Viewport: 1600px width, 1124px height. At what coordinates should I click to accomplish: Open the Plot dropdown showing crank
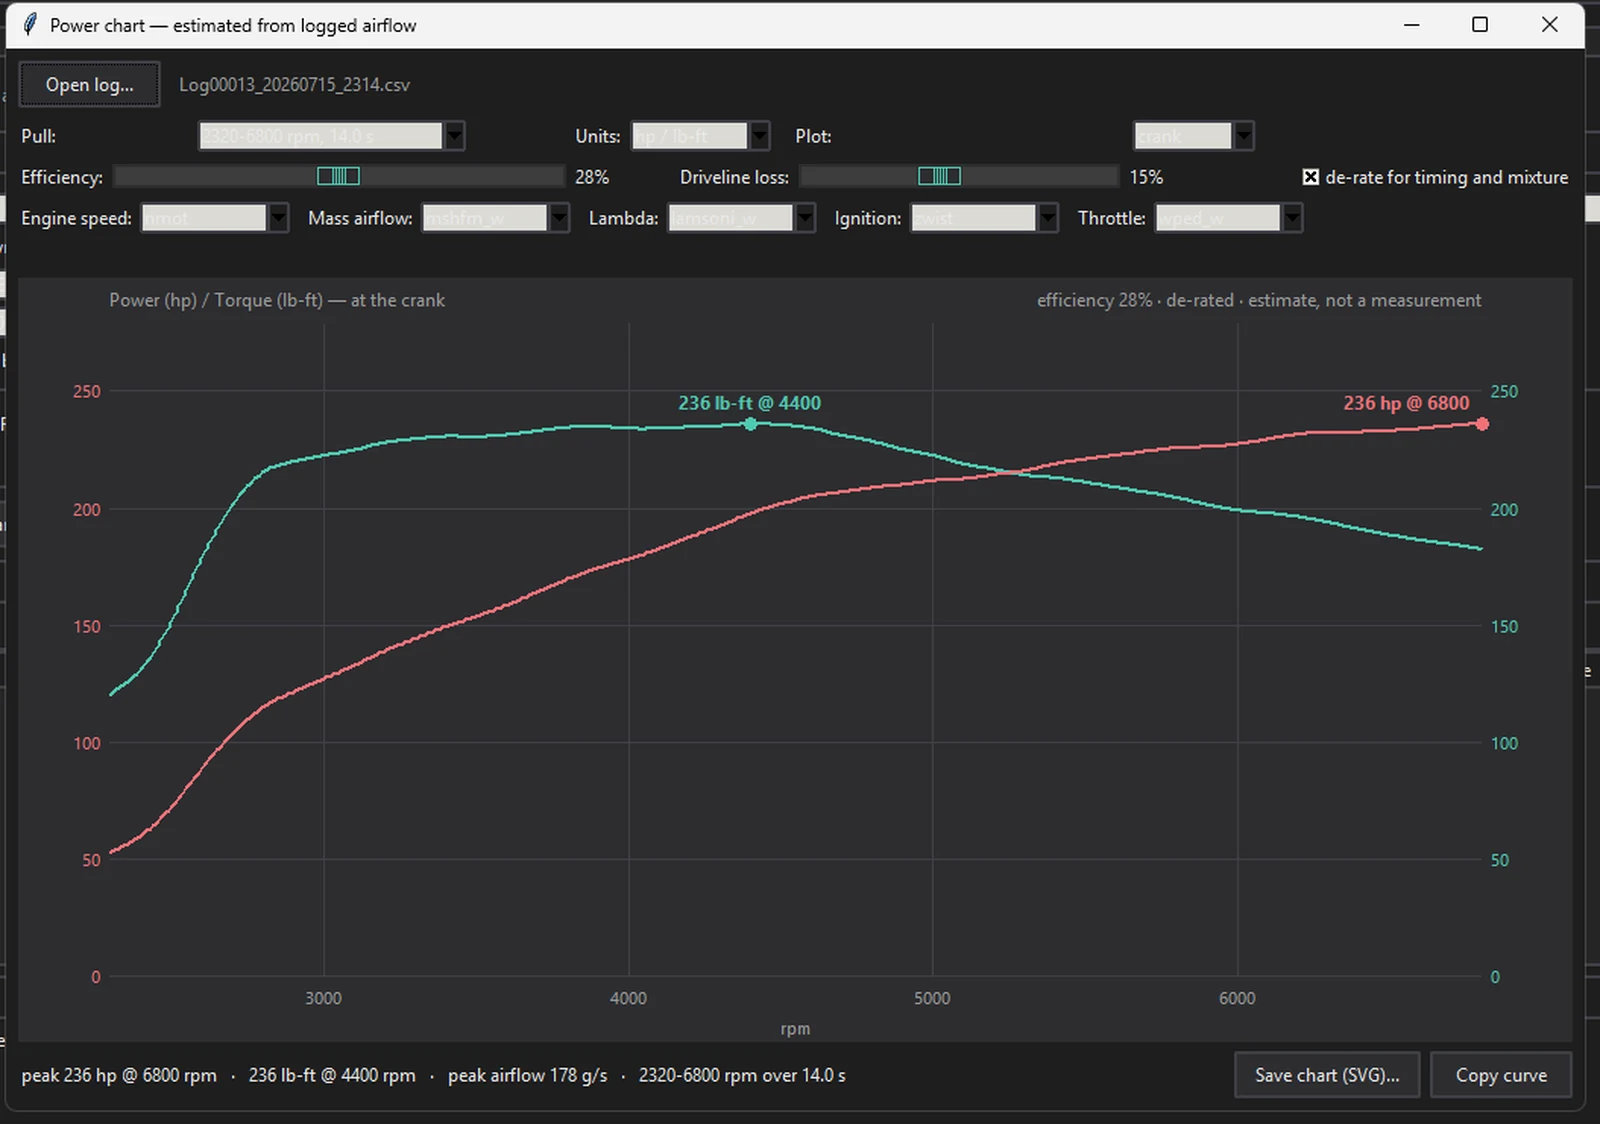(x=1194, y=136)
